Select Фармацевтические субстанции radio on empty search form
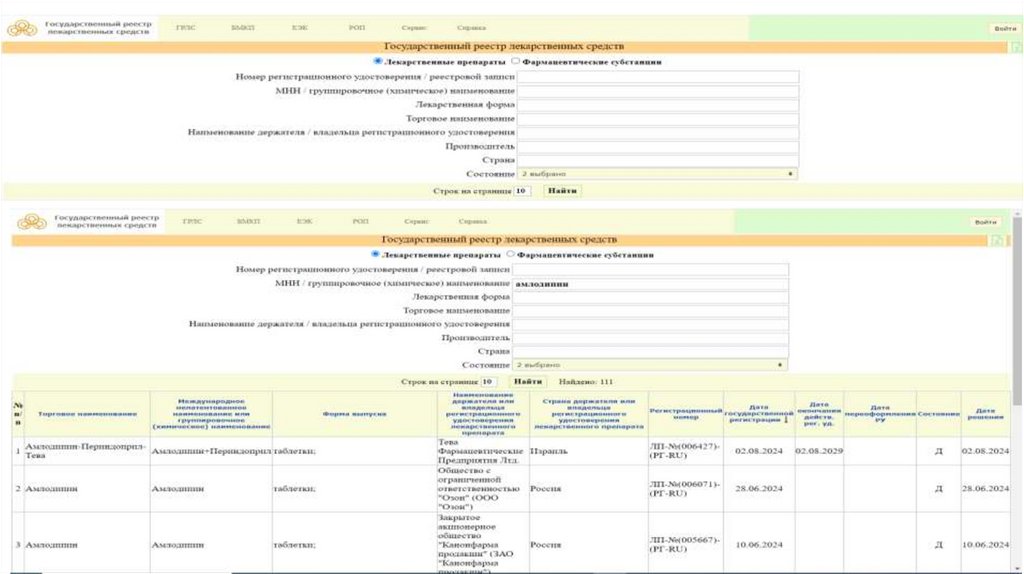Viewport: 1024px width, 574px height. coord(515,61)
